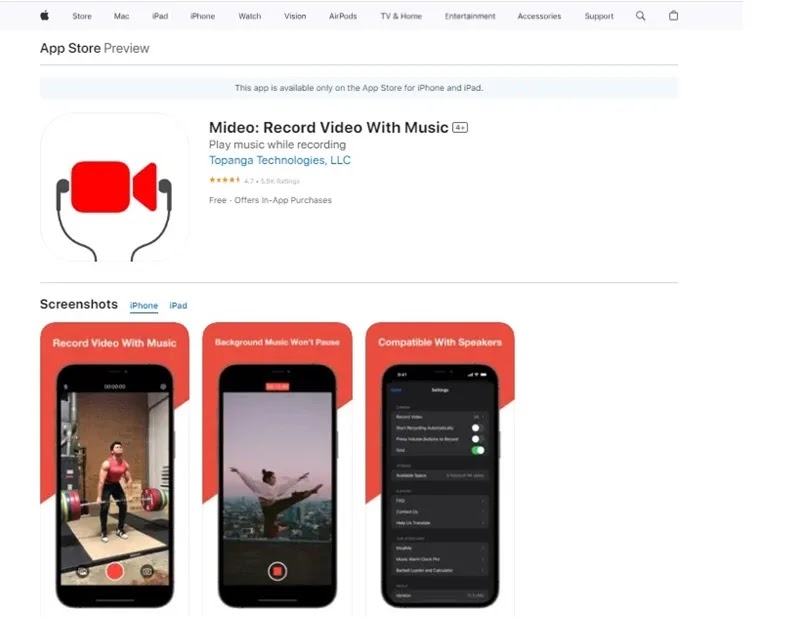The width and height of the screenshot is (800, 617).
Task: Open the search magnifier icon
Action: 640,16
